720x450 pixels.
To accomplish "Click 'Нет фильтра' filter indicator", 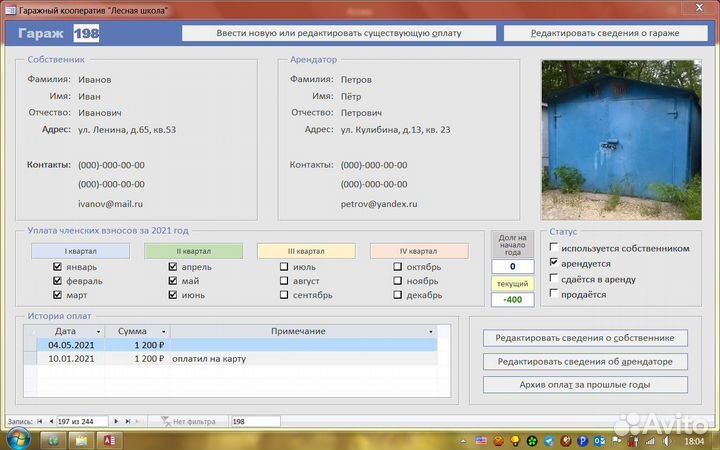I will coord(187,422).
